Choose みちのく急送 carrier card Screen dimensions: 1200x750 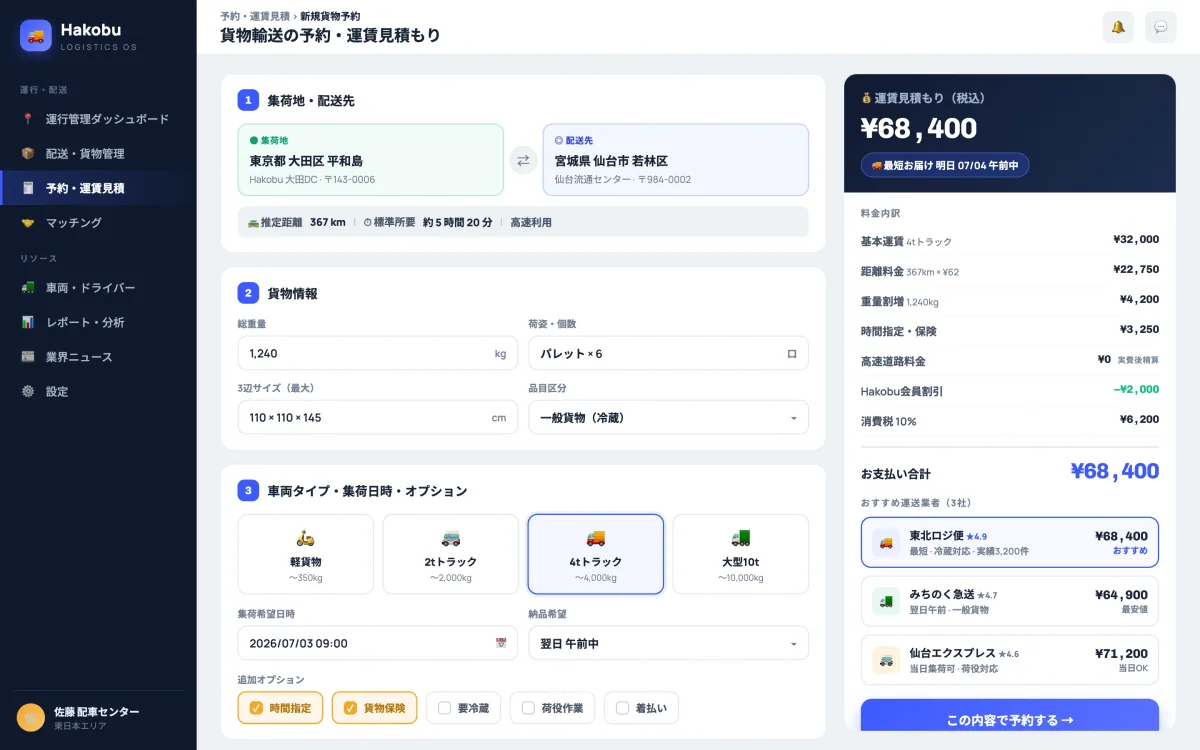(x=1010, y=601)
